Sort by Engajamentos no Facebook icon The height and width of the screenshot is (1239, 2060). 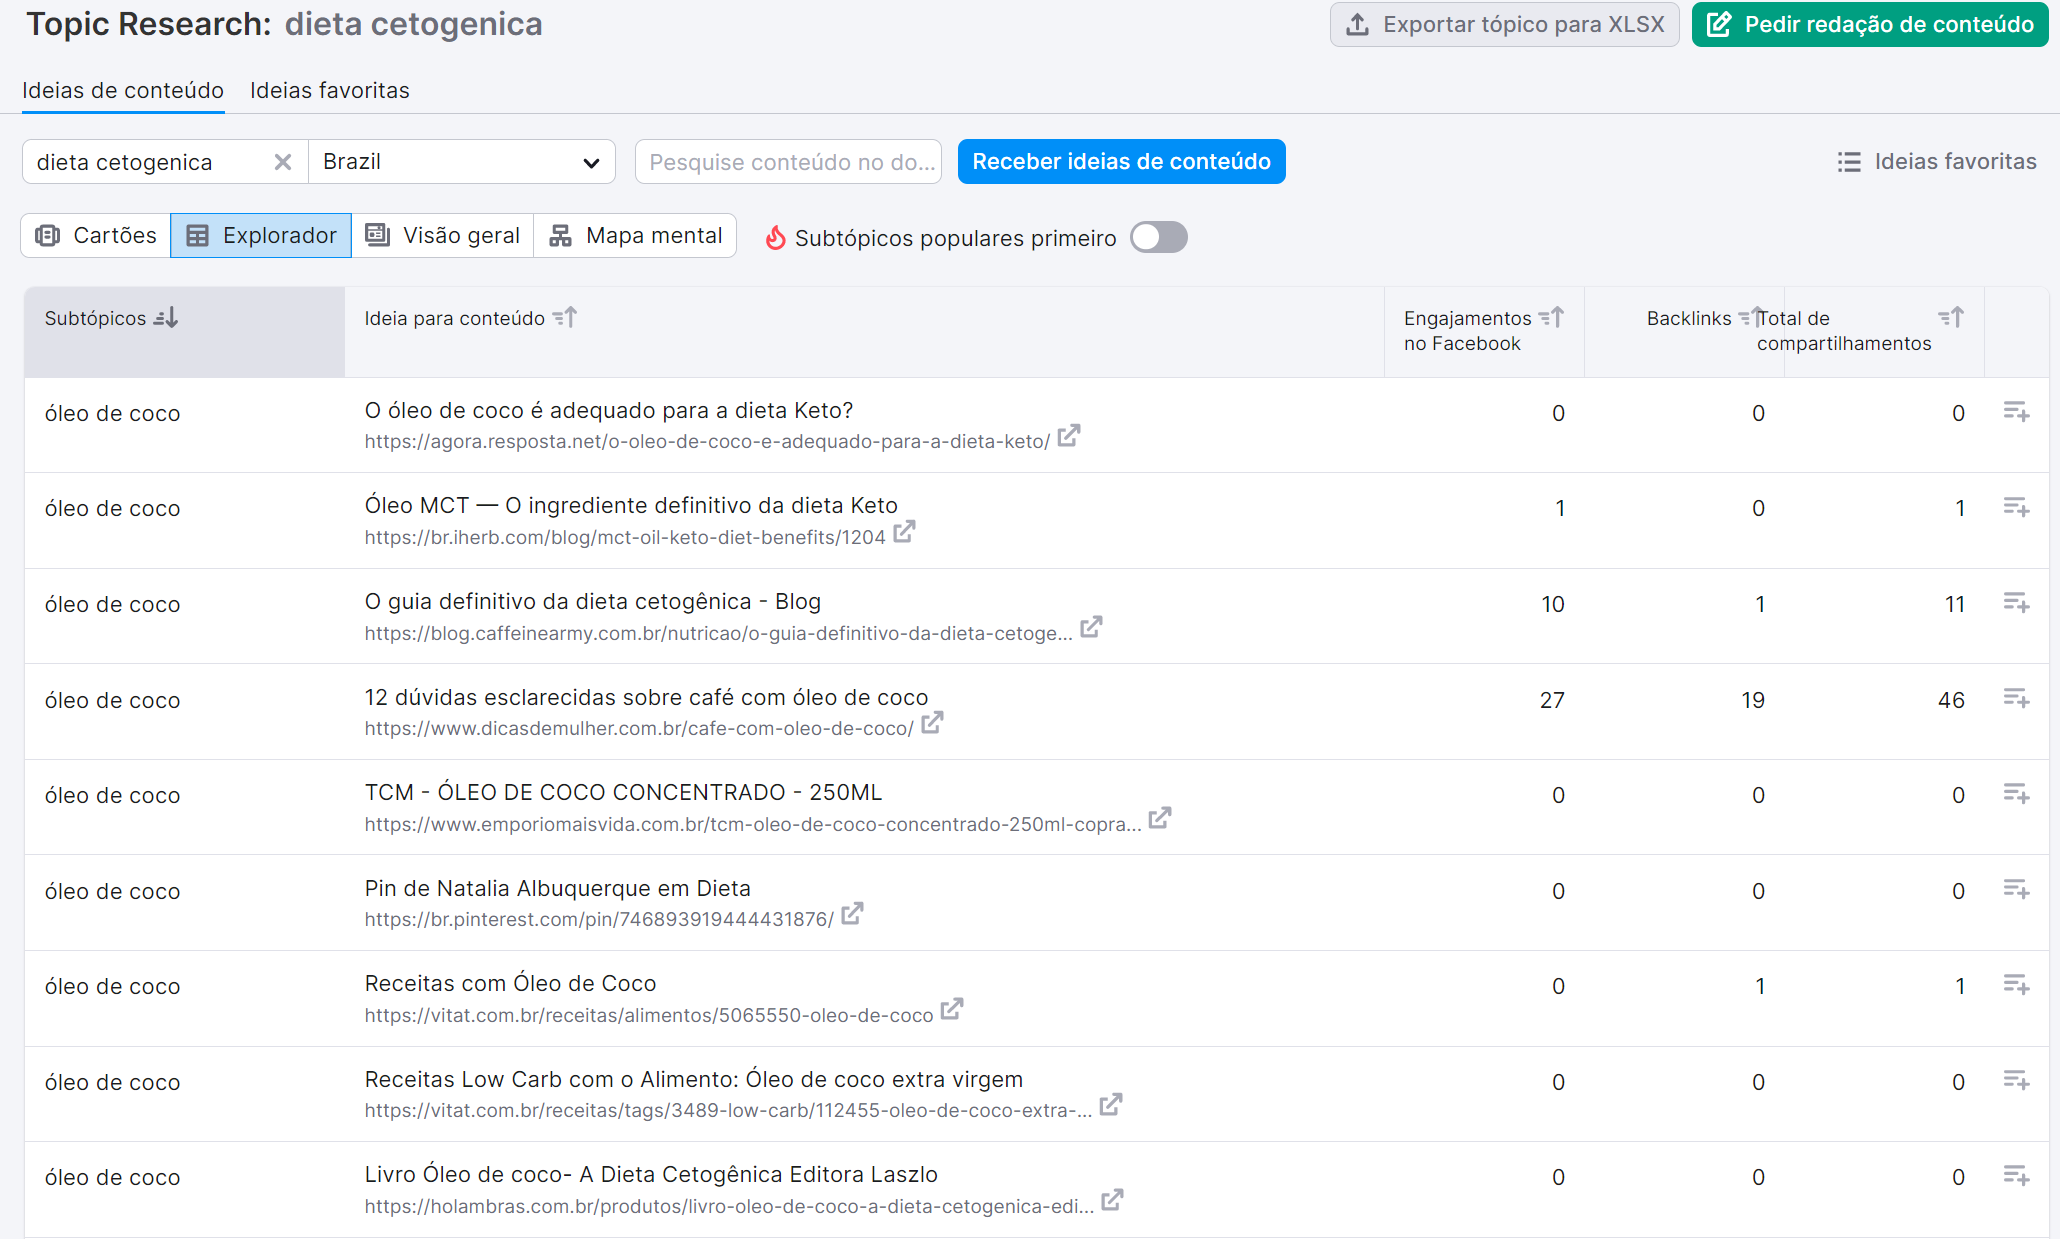click(x=1551, y=318)
